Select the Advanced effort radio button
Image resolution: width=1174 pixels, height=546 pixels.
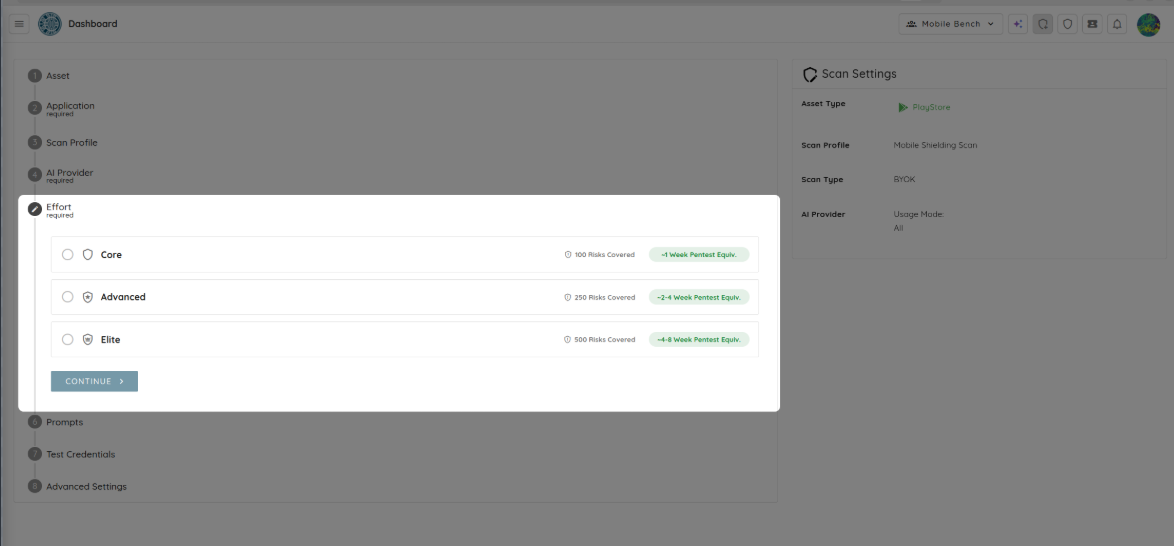[x=67, y=297]
